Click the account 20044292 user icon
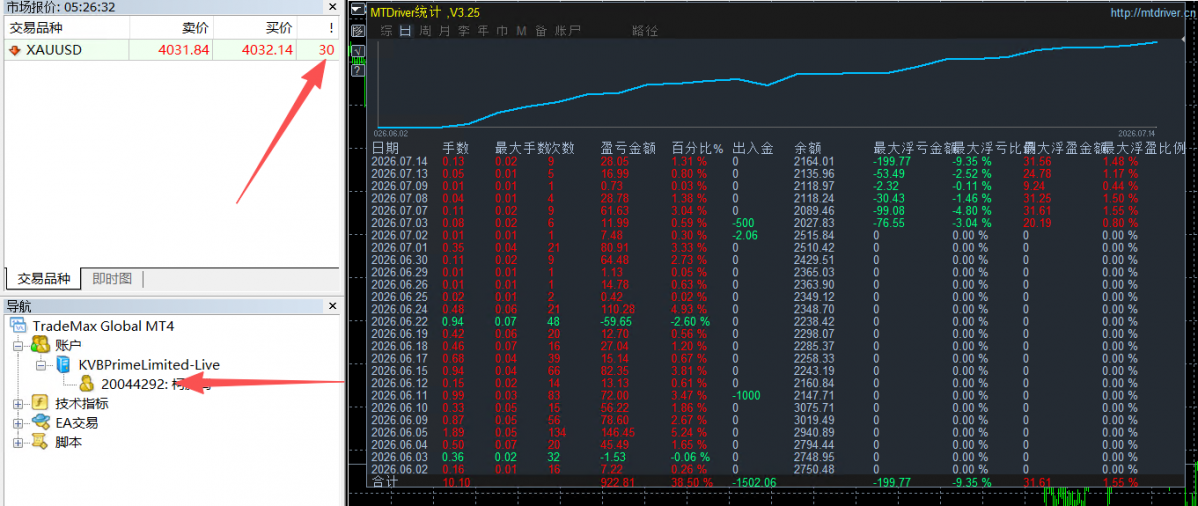The width and height of the screenshot is (1198, 506). click(x=87, y=384)
